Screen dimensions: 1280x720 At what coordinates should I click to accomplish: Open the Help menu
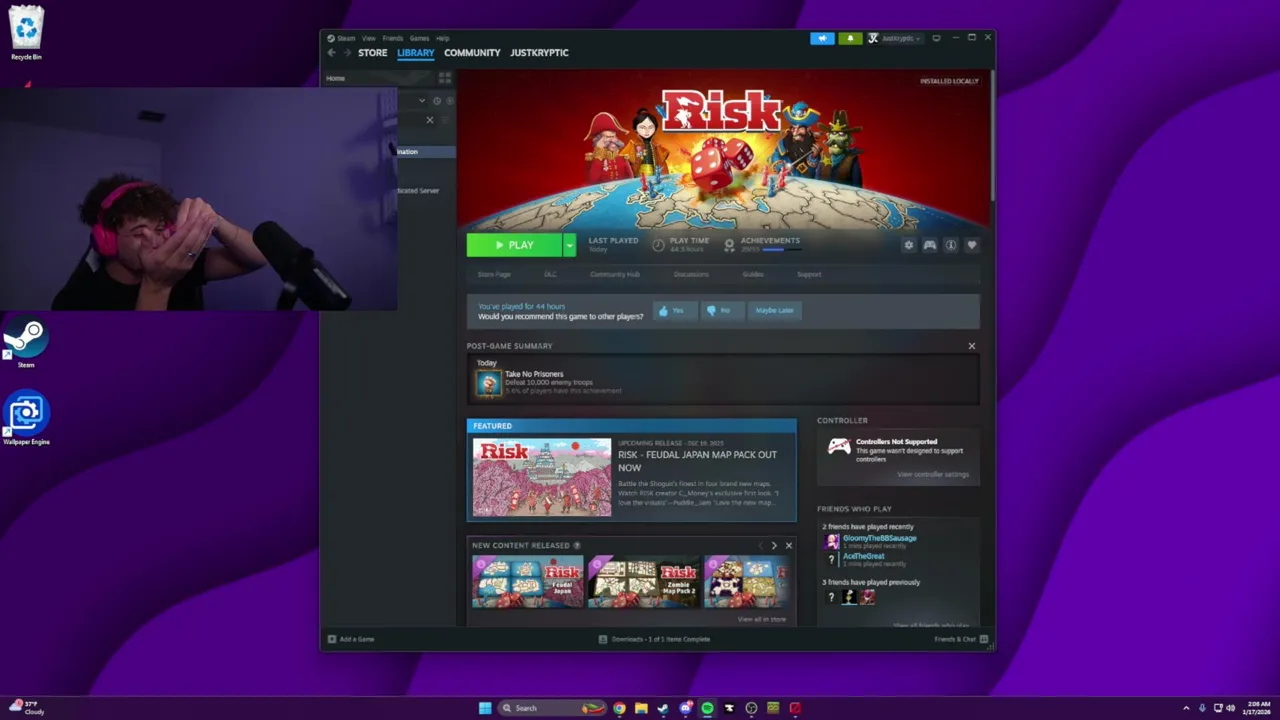pyautogui.click(x=443, y=38)
